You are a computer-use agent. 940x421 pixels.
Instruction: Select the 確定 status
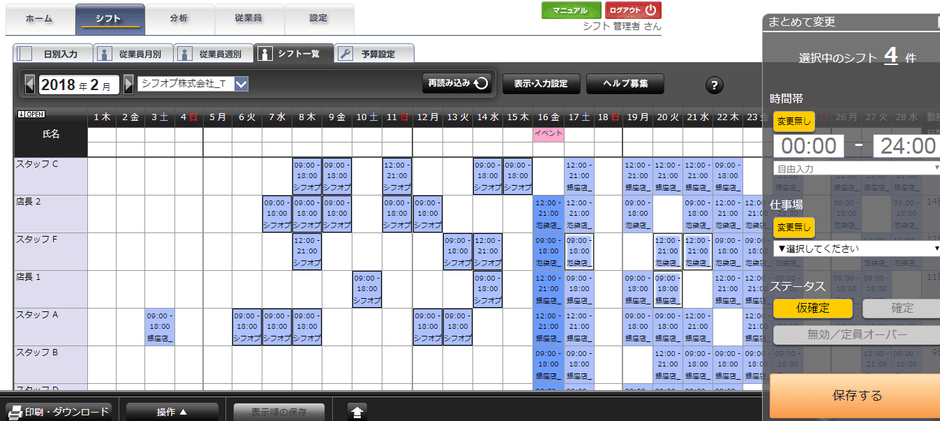pyautogui.click(x=901, y=308)
